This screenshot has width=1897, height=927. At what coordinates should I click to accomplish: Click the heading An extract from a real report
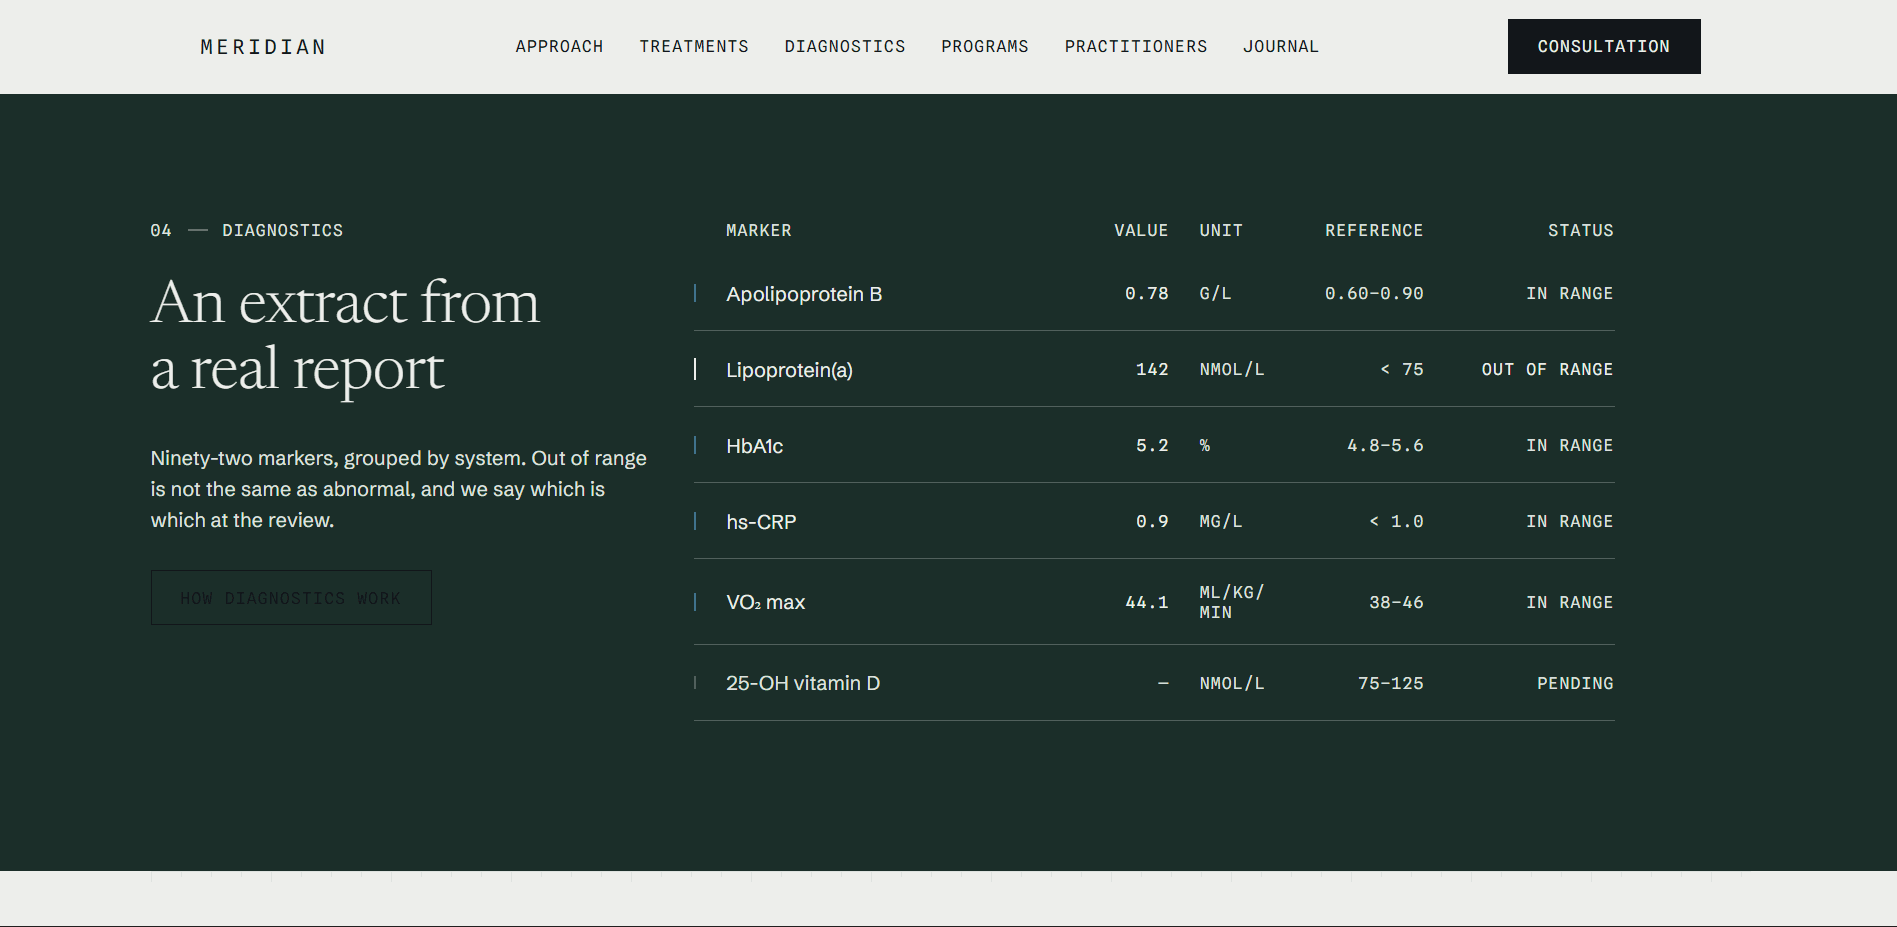coord(345,336)
